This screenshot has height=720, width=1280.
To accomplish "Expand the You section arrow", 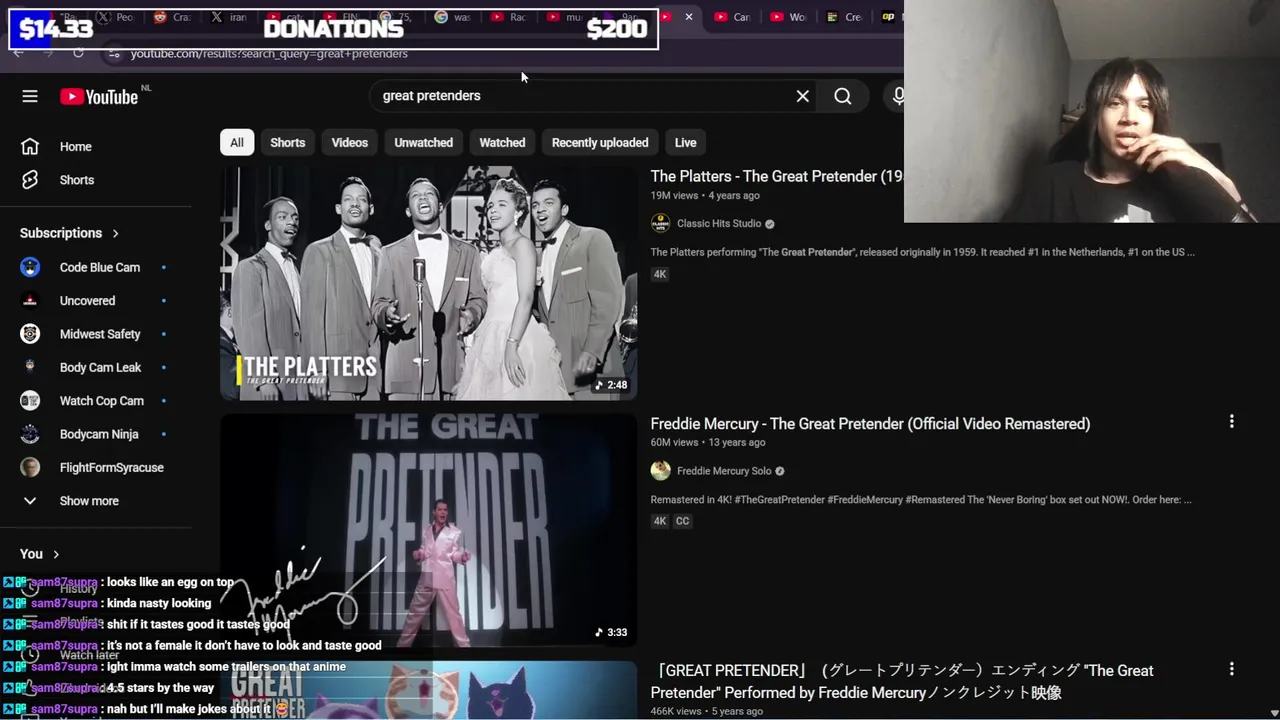I will pyautogui.click(x=56, y=554).
